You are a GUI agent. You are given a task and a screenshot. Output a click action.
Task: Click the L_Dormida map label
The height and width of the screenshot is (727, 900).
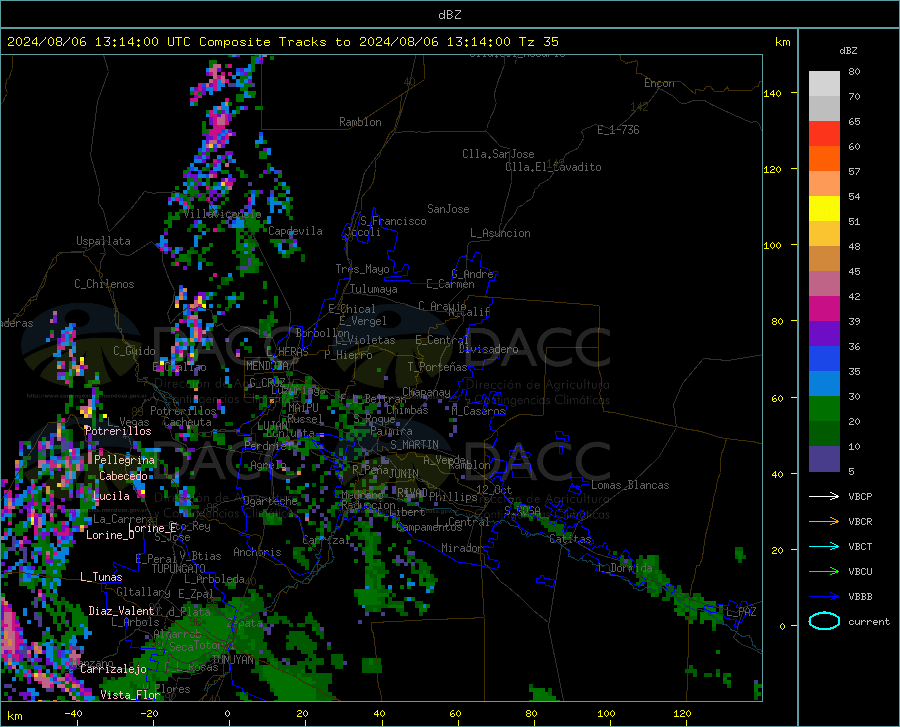pos(625,568)
